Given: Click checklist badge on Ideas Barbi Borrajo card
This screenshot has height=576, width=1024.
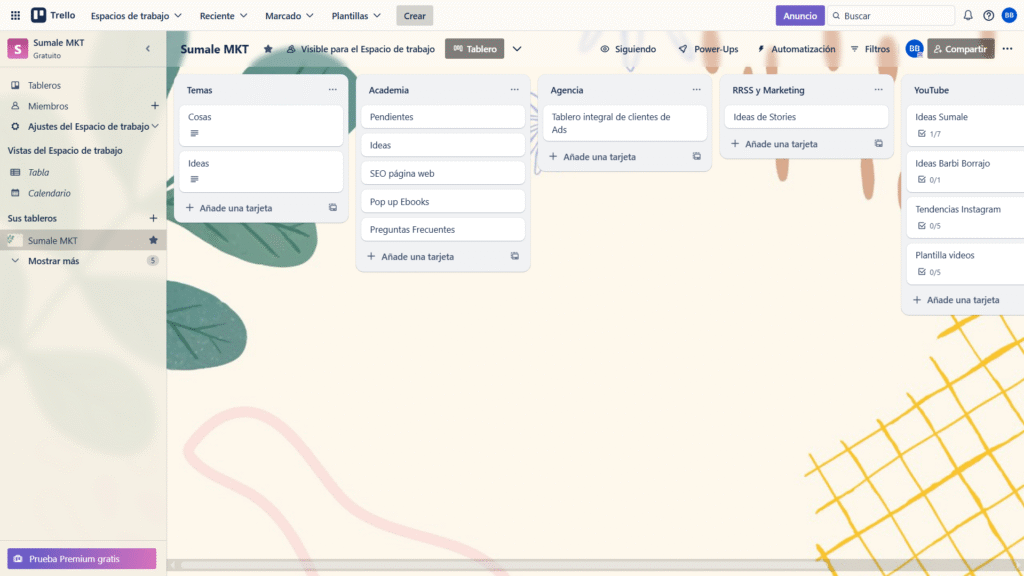Looking at the screenshot, I should click(x=928, y=180).
